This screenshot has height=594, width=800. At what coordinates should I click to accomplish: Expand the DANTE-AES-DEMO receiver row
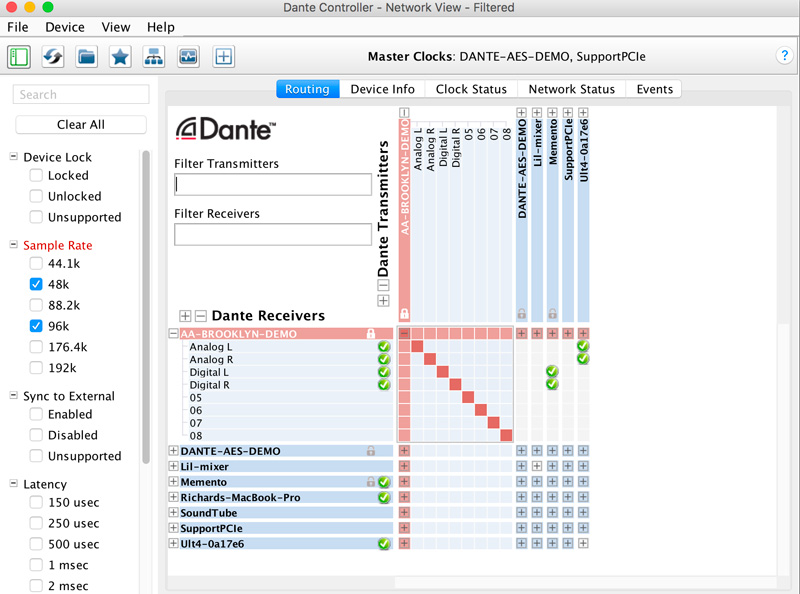[173, 451]
